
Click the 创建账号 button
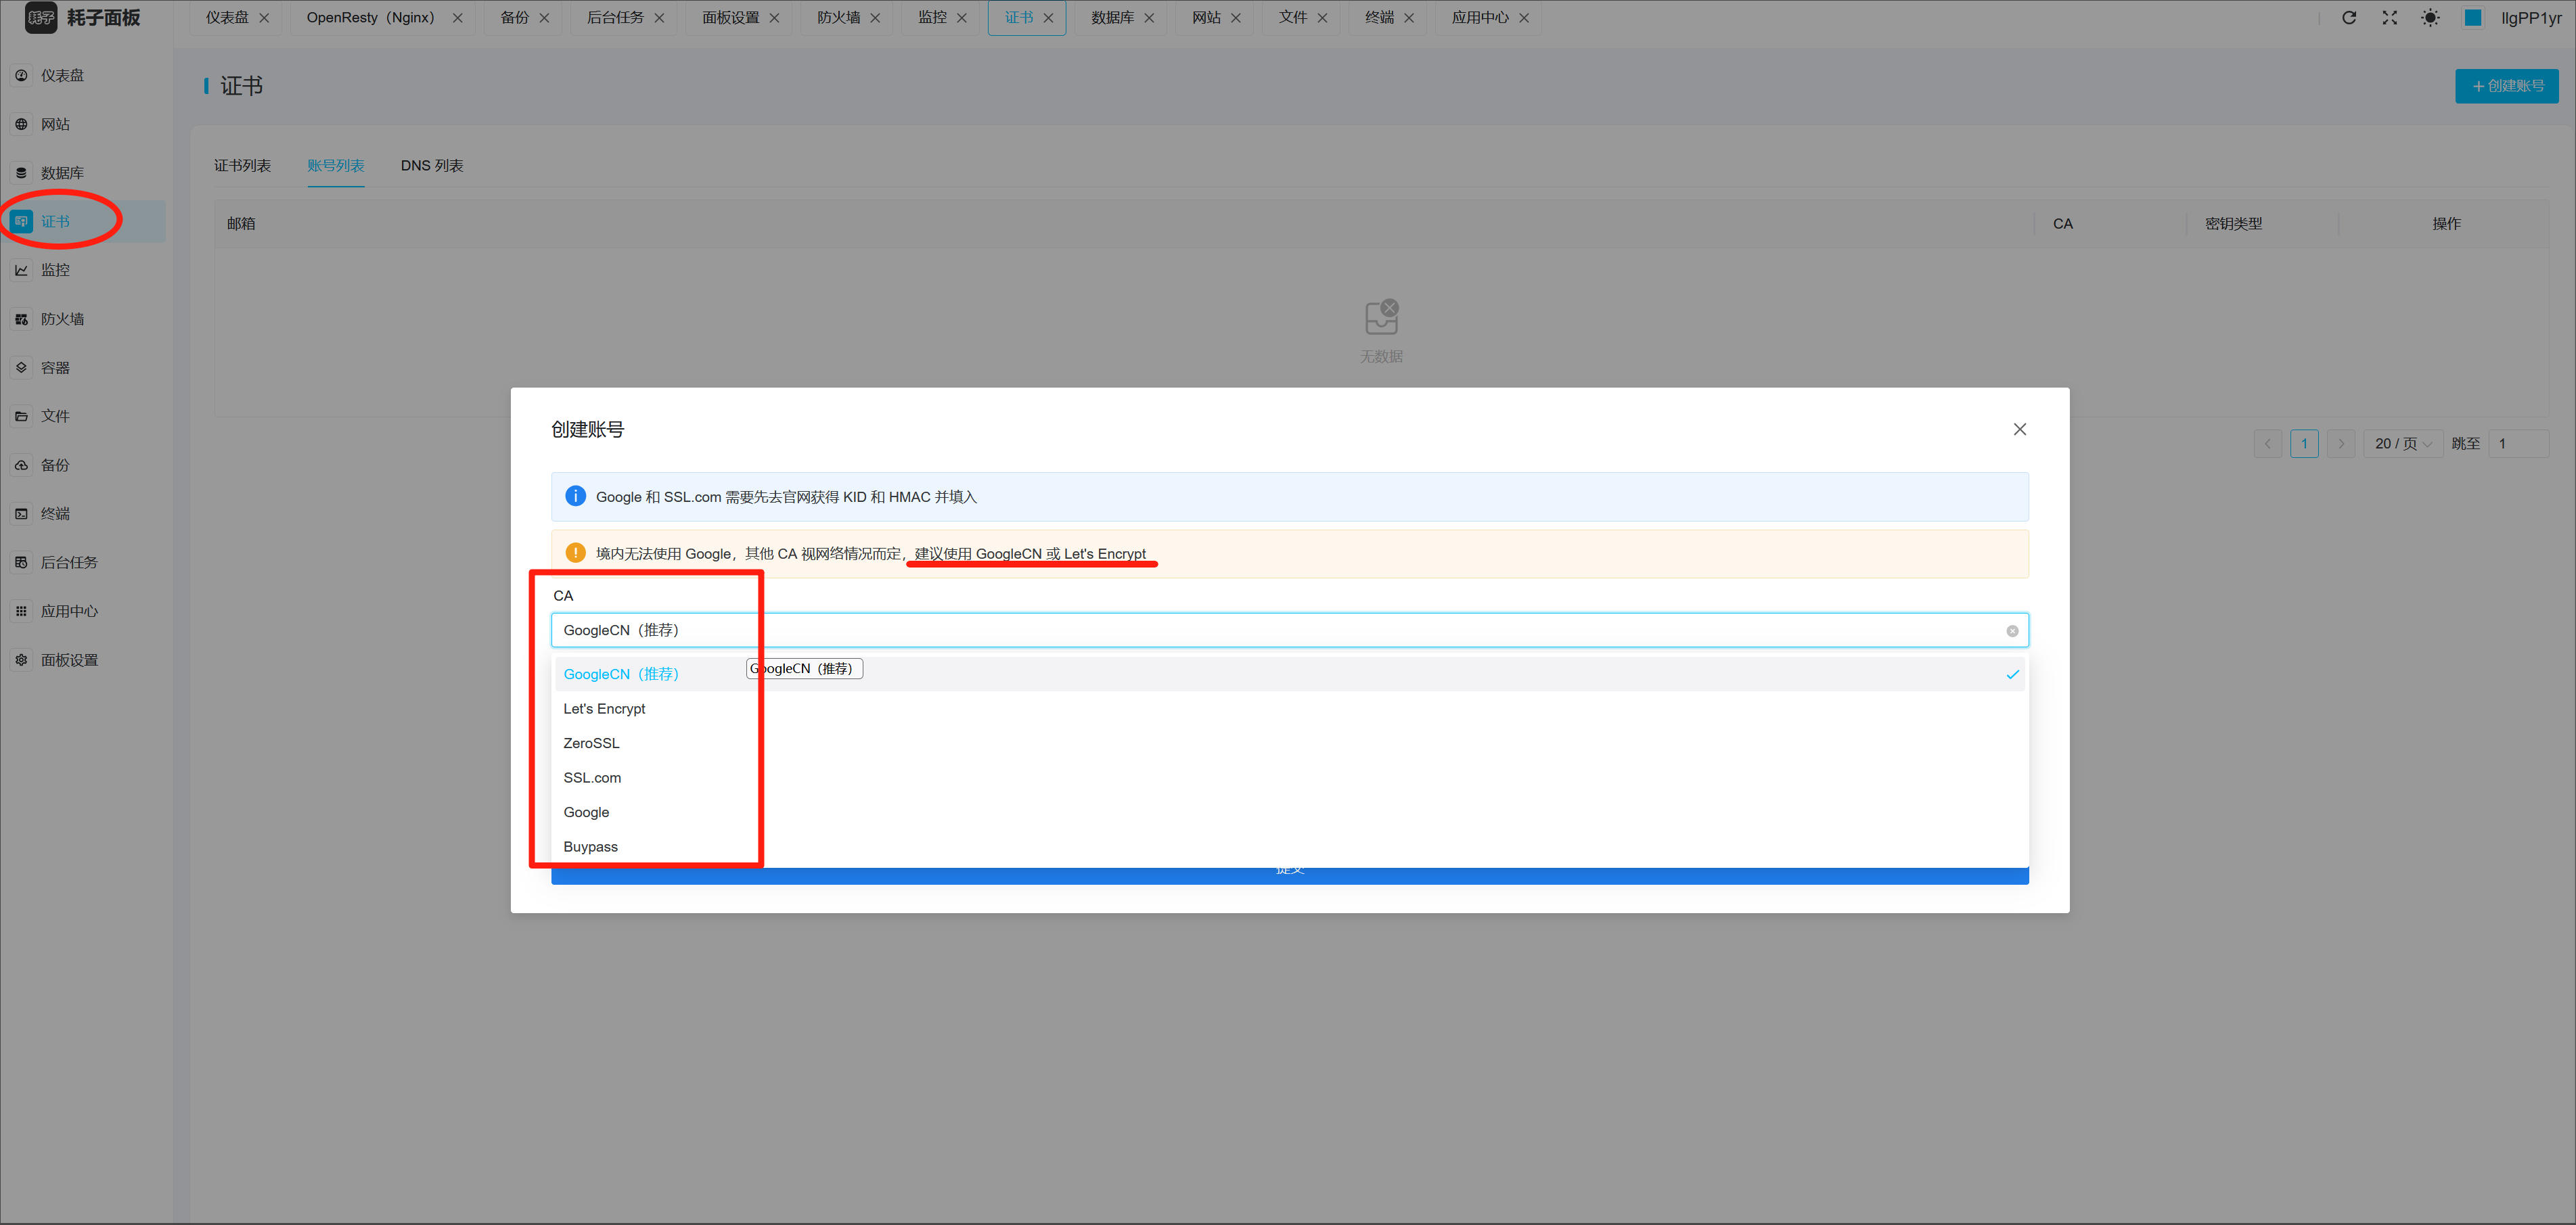point(2506,86)
